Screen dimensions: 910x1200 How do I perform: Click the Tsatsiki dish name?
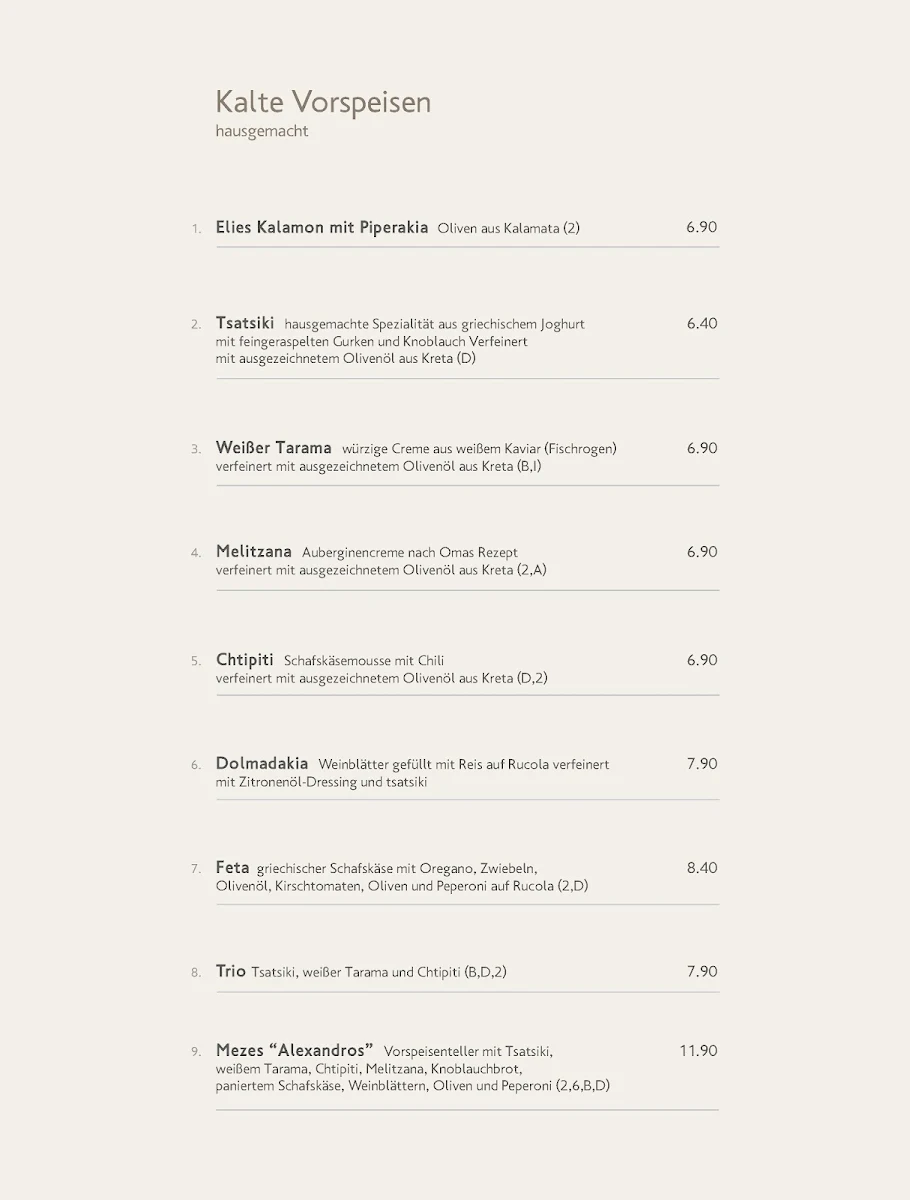pyautogui.click(x=245, y=323)
